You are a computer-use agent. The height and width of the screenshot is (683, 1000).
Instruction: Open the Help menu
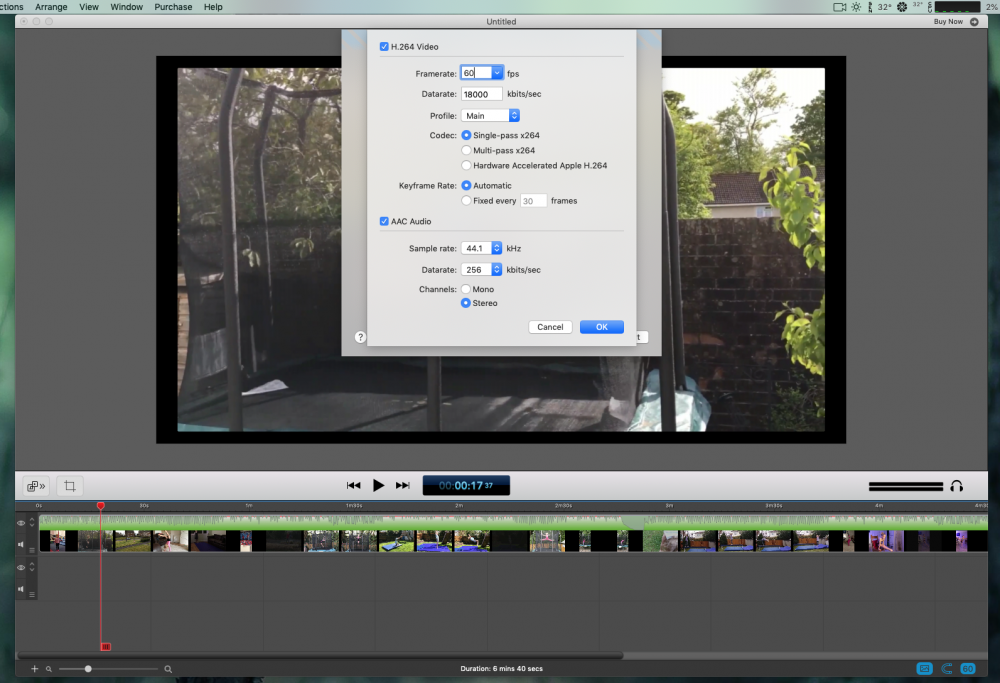213,7
